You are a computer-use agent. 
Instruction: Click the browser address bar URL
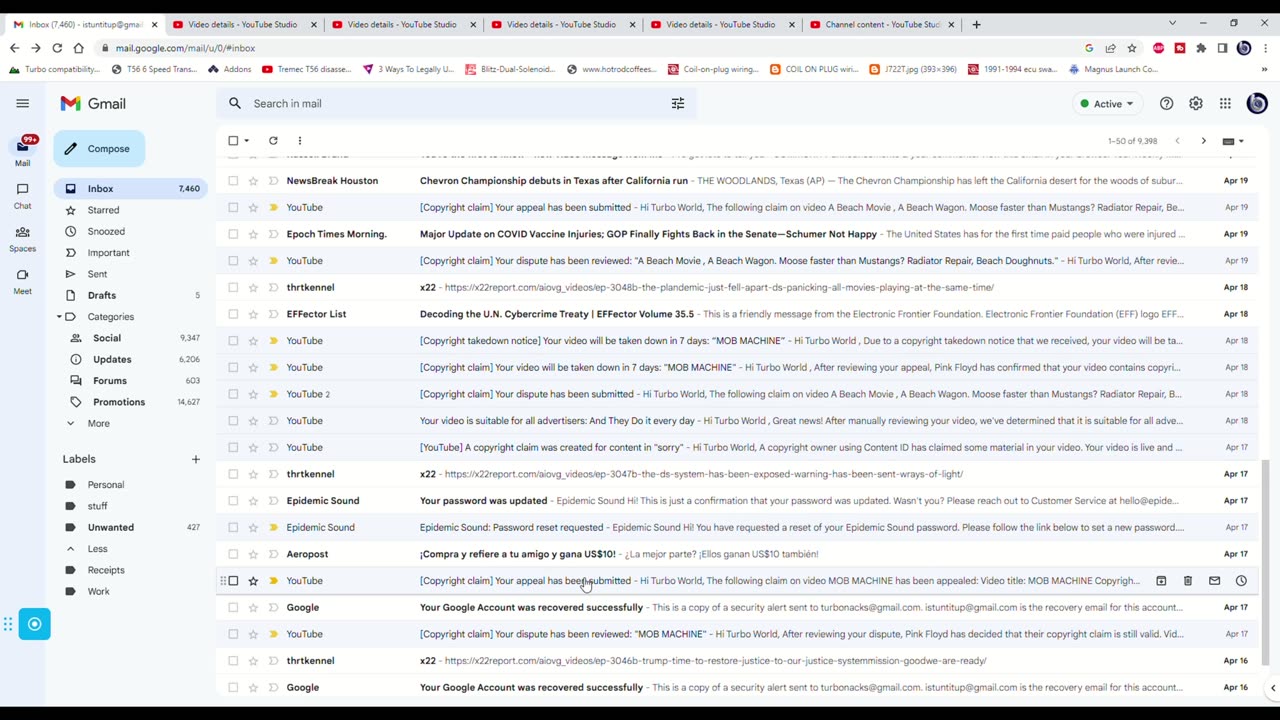coord(185,48)
